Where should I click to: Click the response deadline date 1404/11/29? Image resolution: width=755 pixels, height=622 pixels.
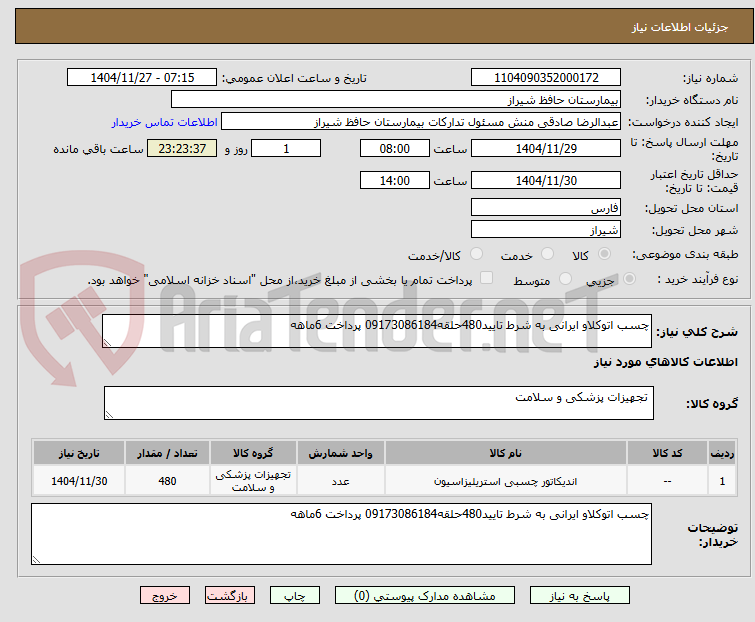pos(546,148)
